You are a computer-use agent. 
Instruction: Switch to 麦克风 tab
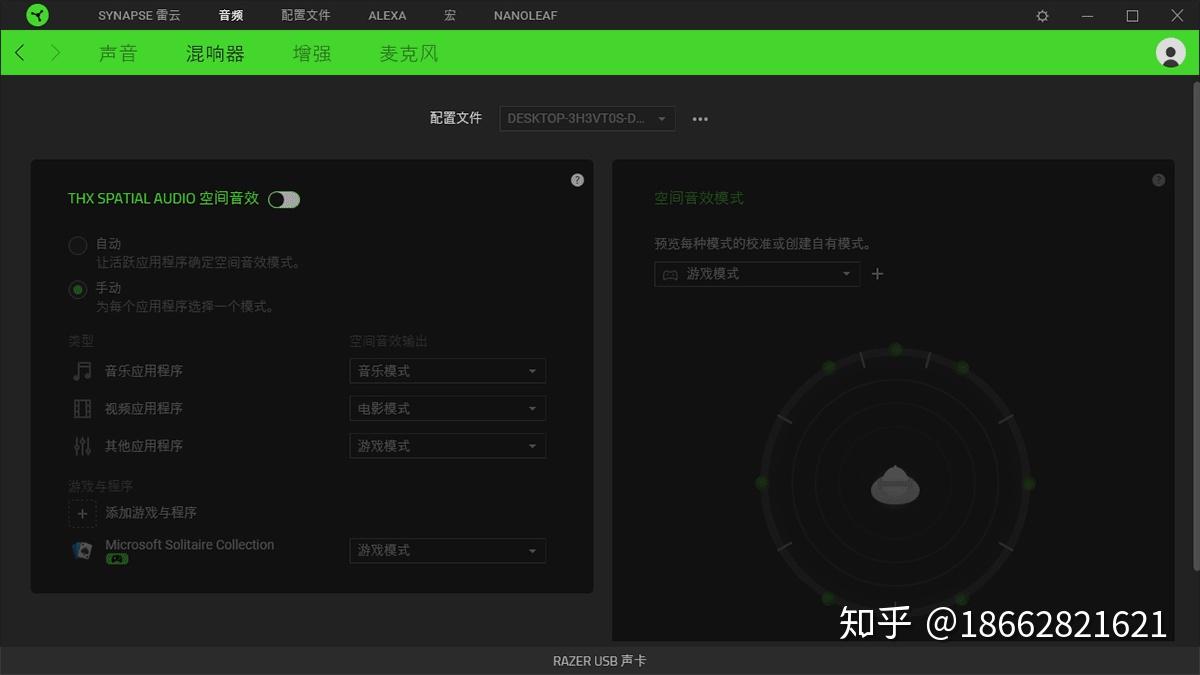pos(409,53)
